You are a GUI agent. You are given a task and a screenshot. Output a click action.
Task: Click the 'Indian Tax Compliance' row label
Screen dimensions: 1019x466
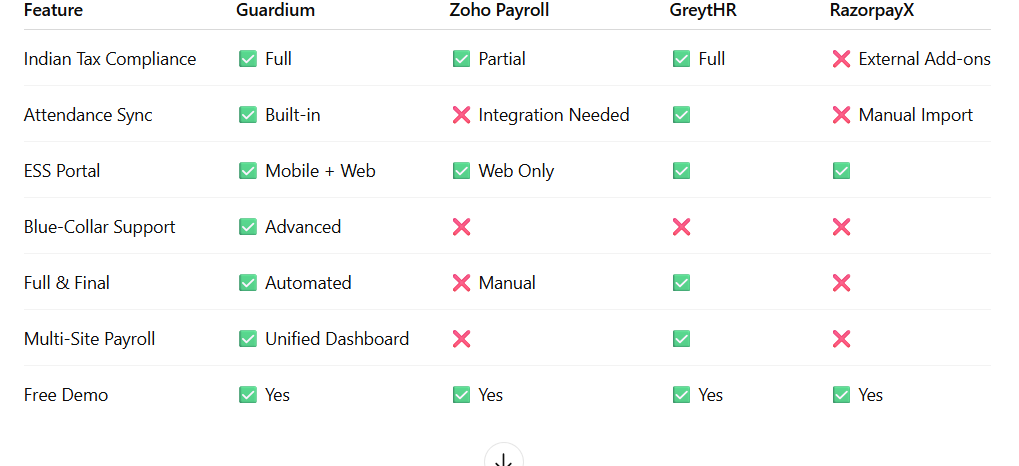click(110, 59)
